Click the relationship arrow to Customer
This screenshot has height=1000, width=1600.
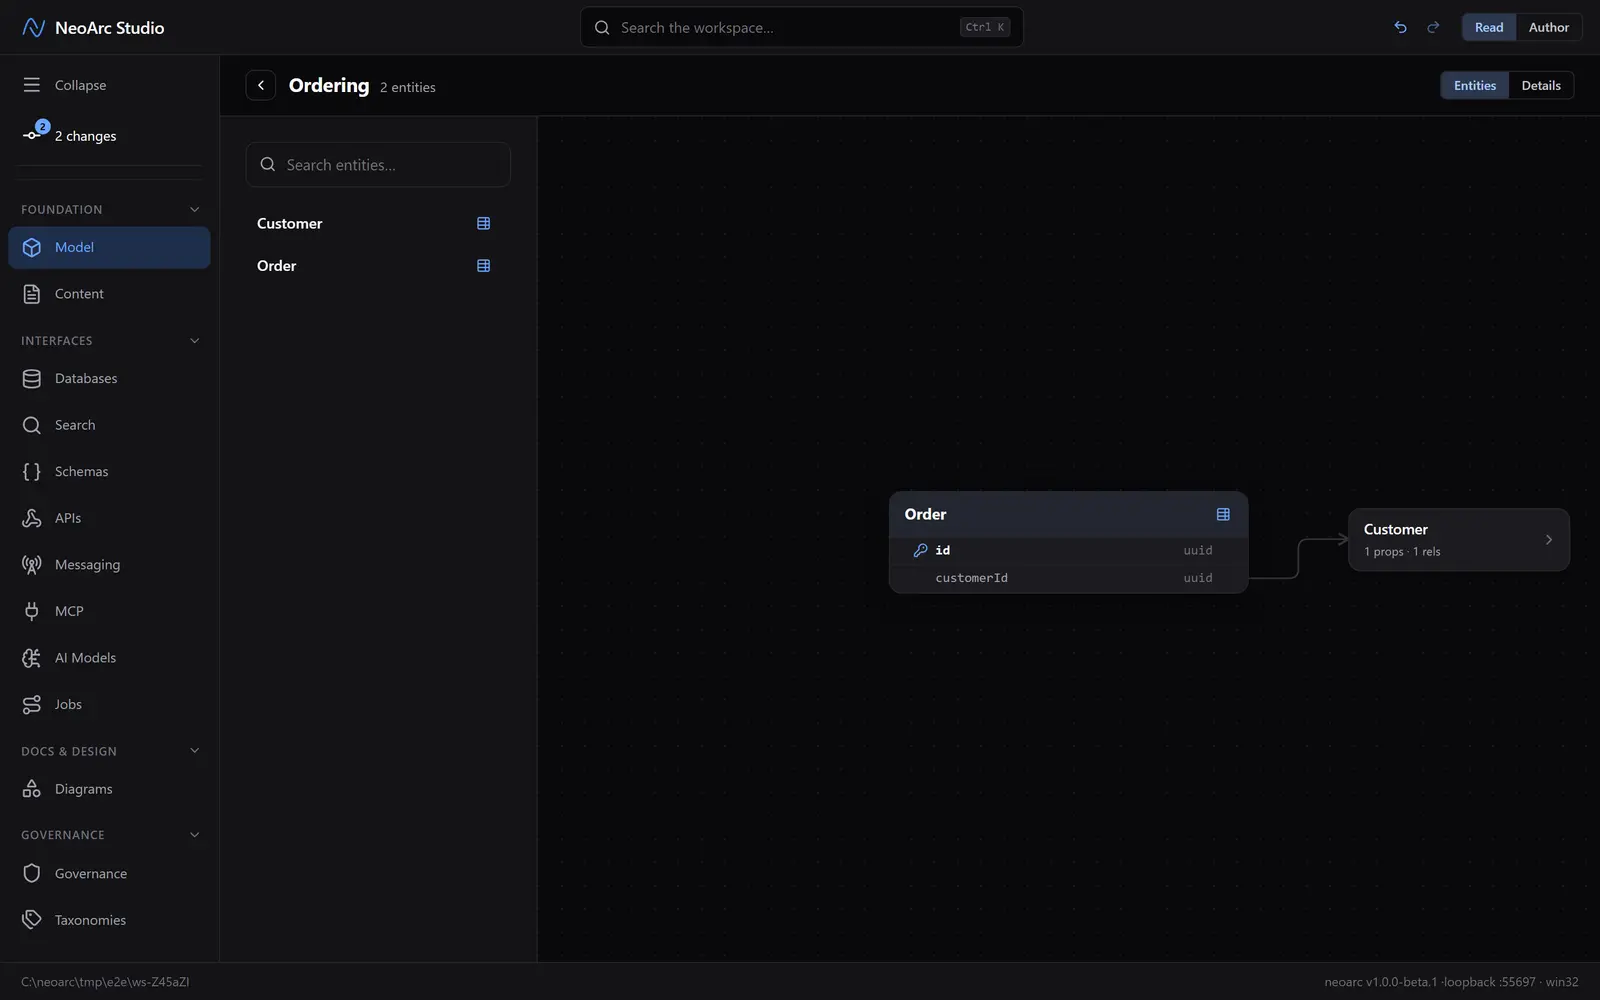click(1298, 558)
